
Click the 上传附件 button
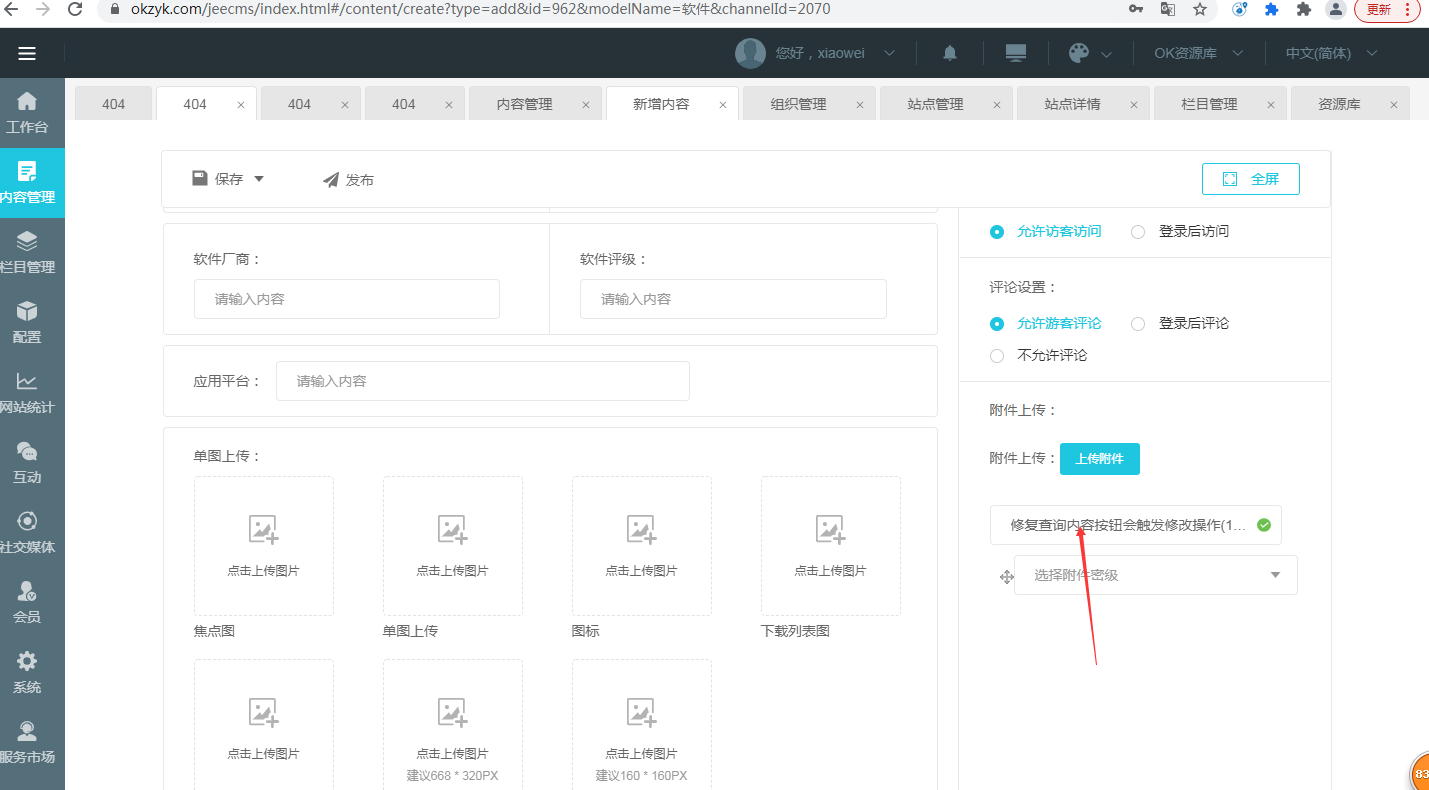tap(1099, 459)
